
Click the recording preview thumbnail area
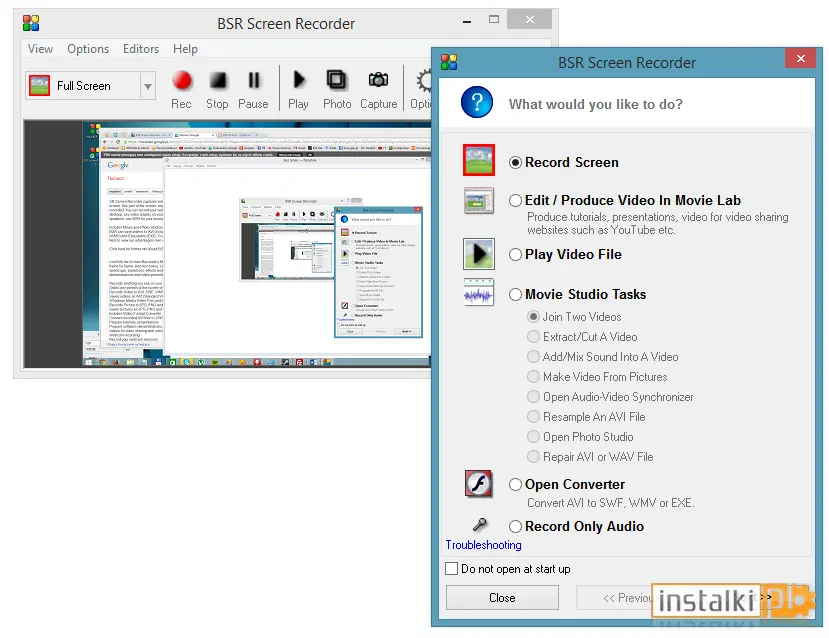tap(227, 244)
